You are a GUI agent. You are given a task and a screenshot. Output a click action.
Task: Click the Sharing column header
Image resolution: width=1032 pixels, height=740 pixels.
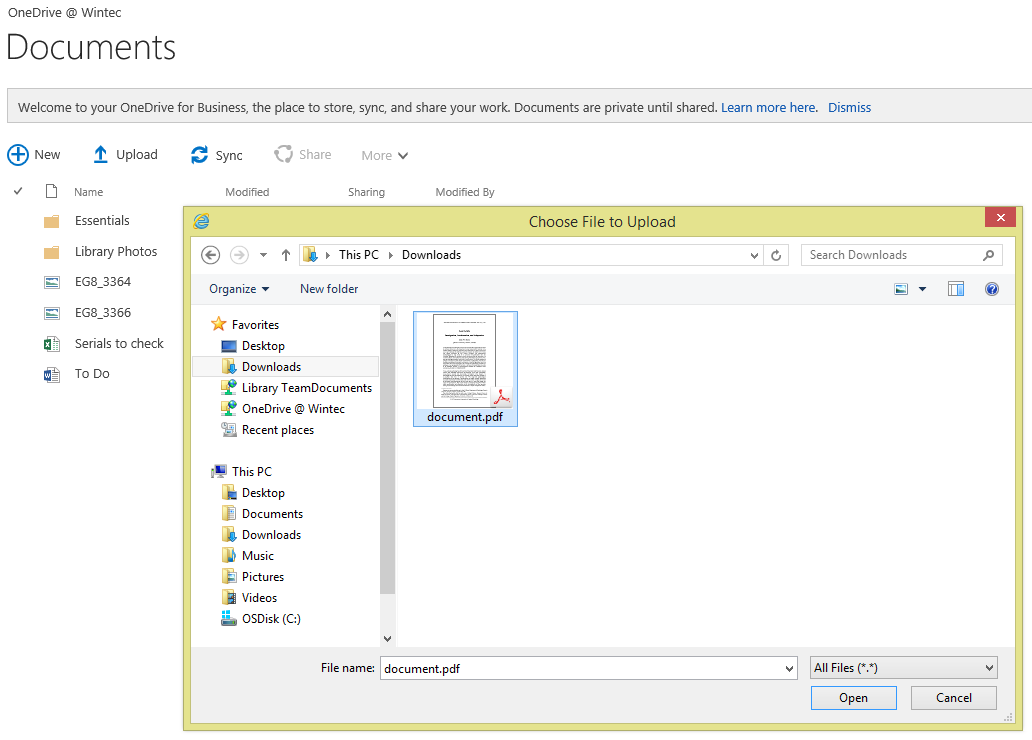click(x=367, y=192)
